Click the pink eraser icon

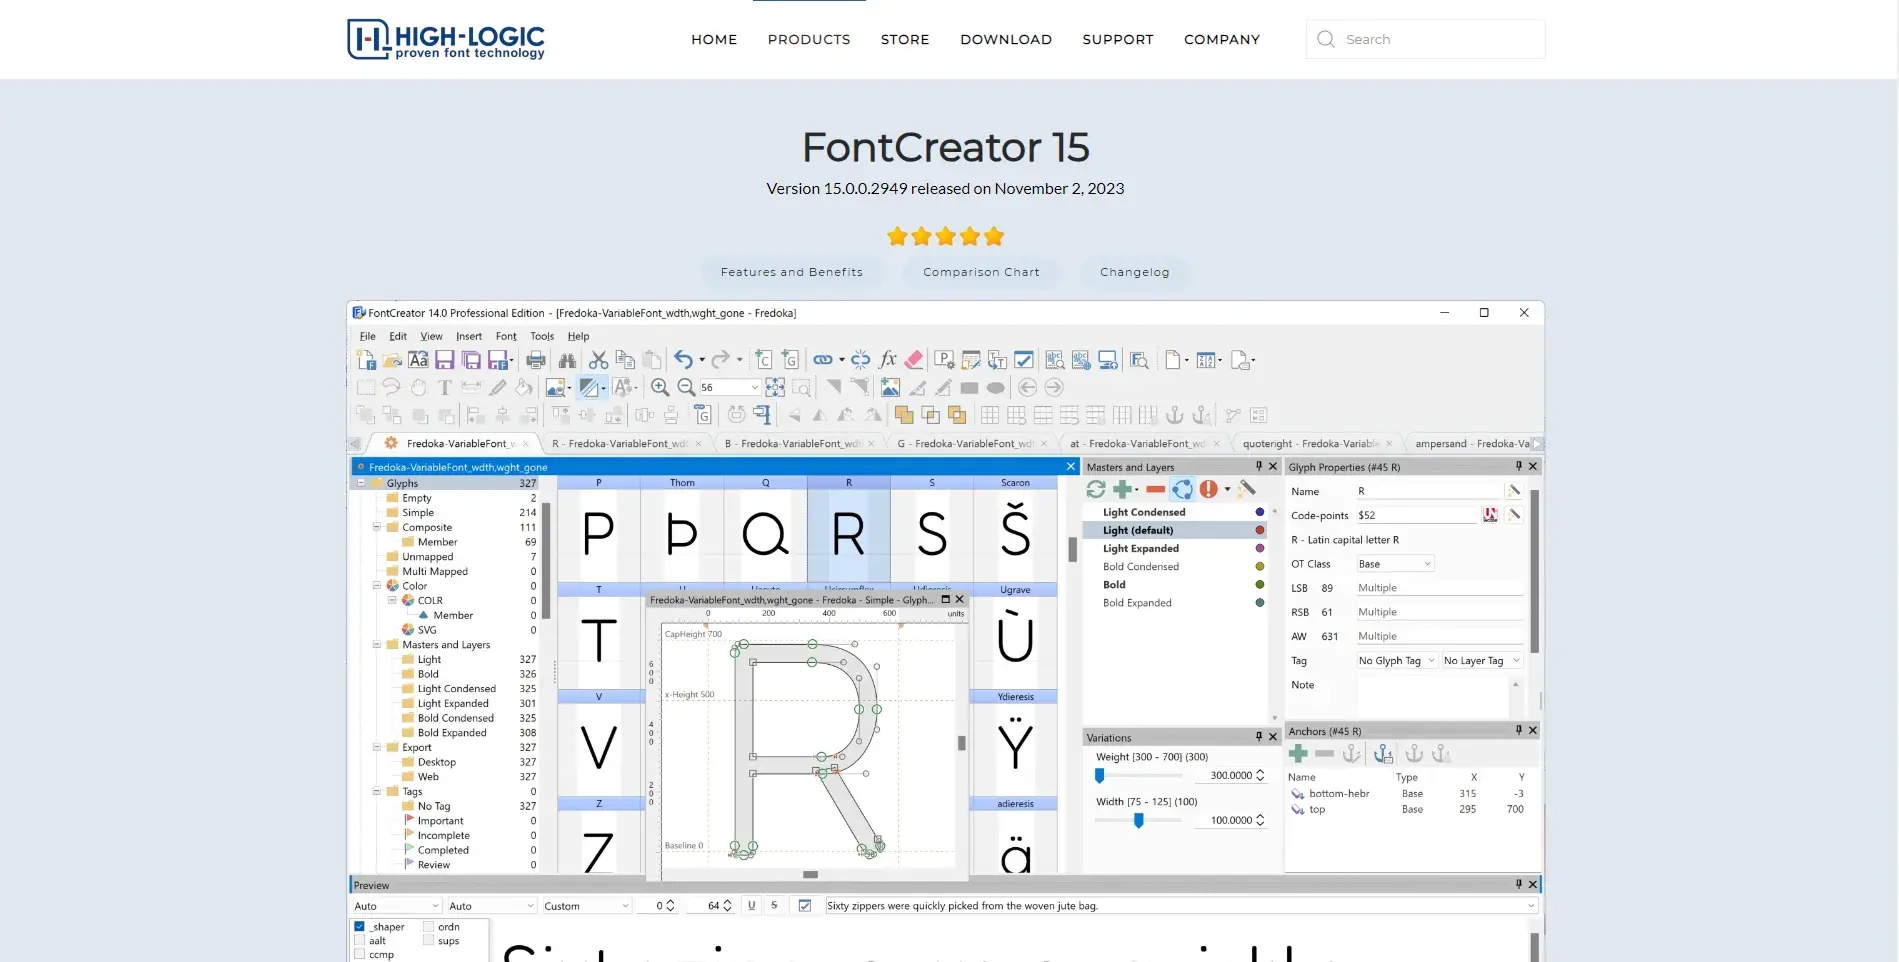tap(914, 360)
